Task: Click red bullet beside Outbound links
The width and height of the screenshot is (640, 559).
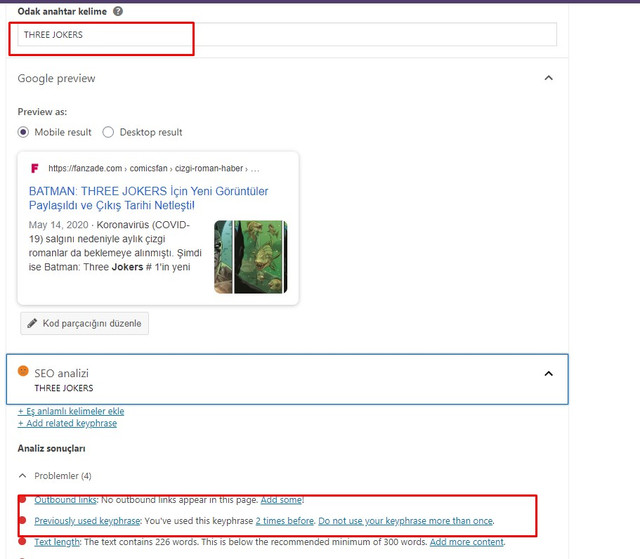Action: 22,499
